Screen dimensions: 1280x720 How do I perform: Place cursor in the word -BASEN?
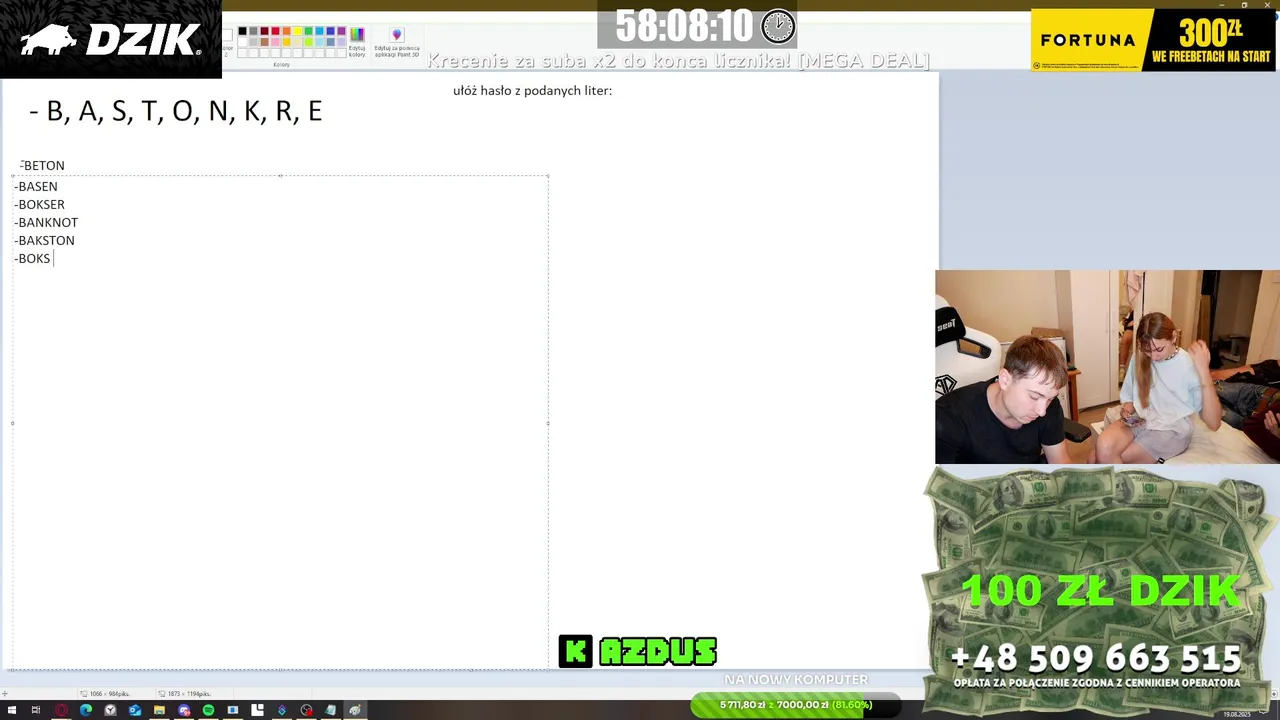point(36,187)
